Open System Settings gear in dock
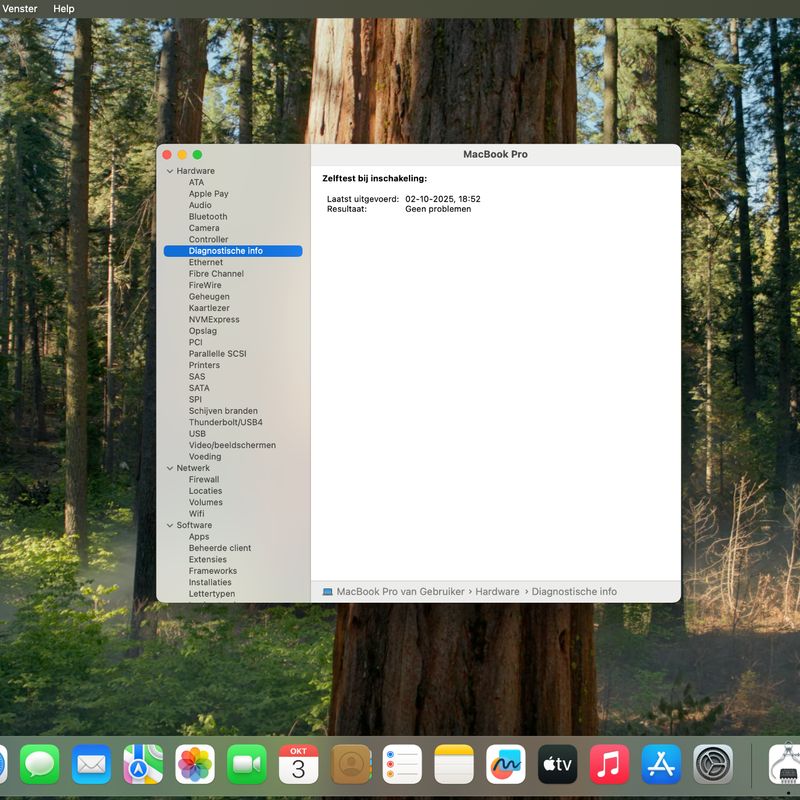This screenshot has width=800, height=800. pos(713,765)
